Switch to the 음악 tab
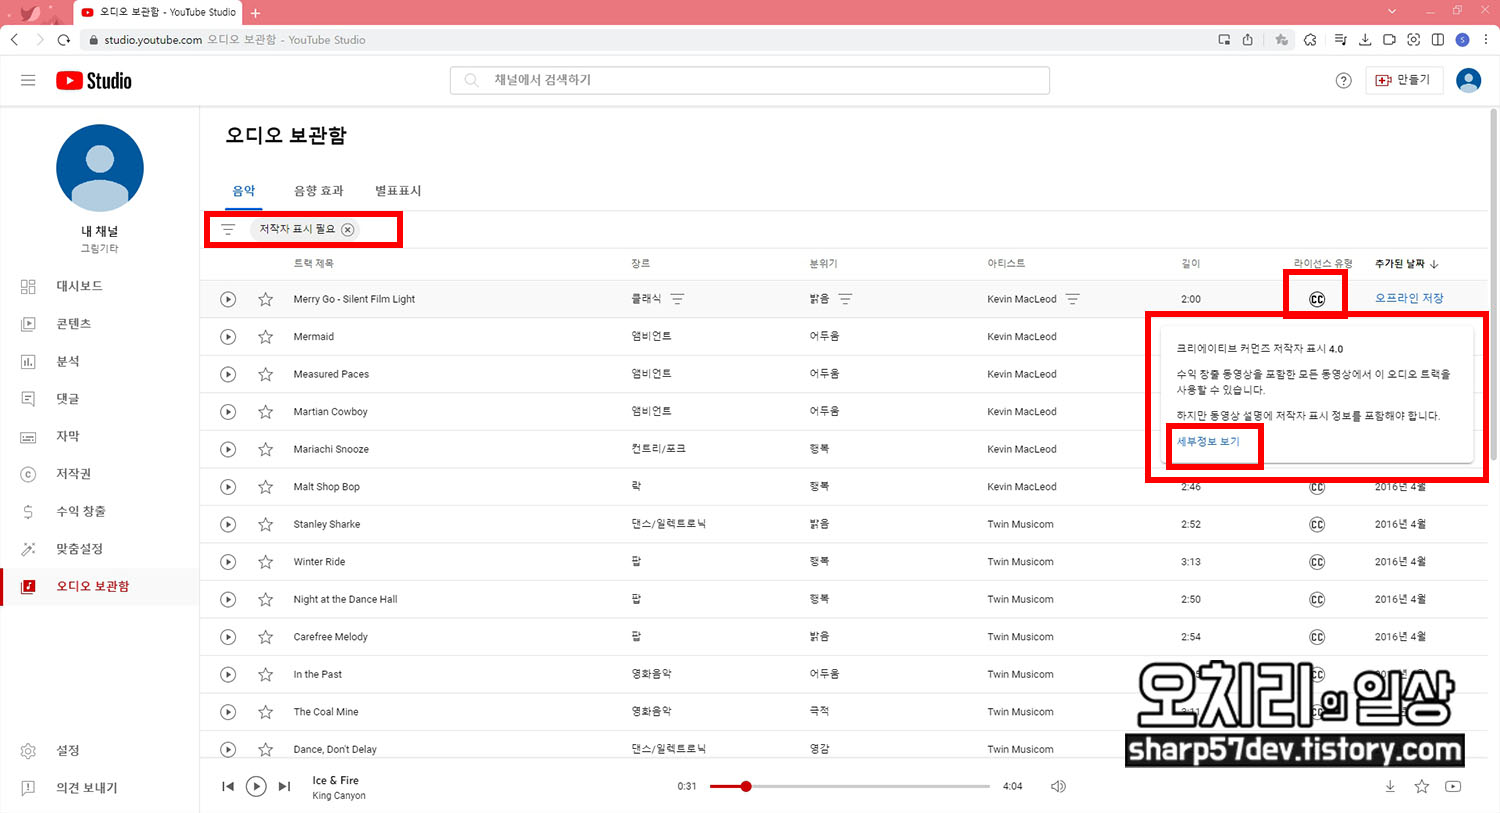This screenshot has height=813, width=1500. tap(244, 191)
